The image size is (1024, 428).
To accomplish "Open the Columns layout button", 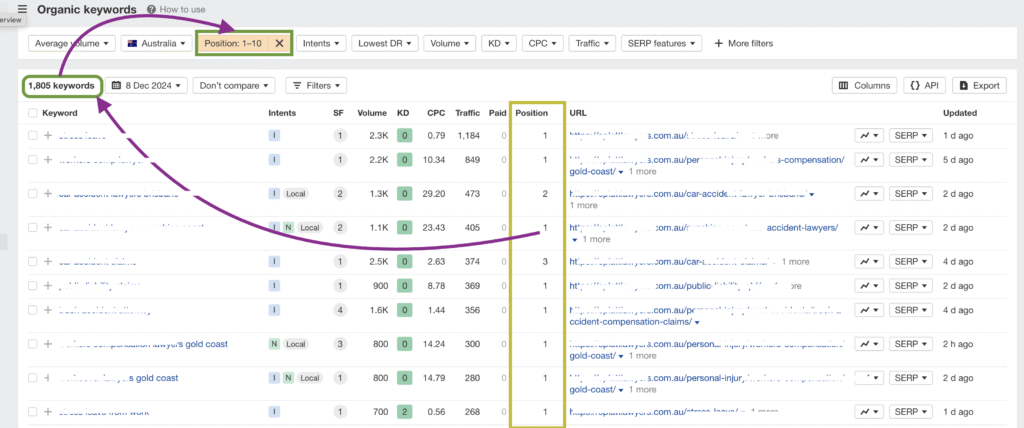I will [864, 86].
